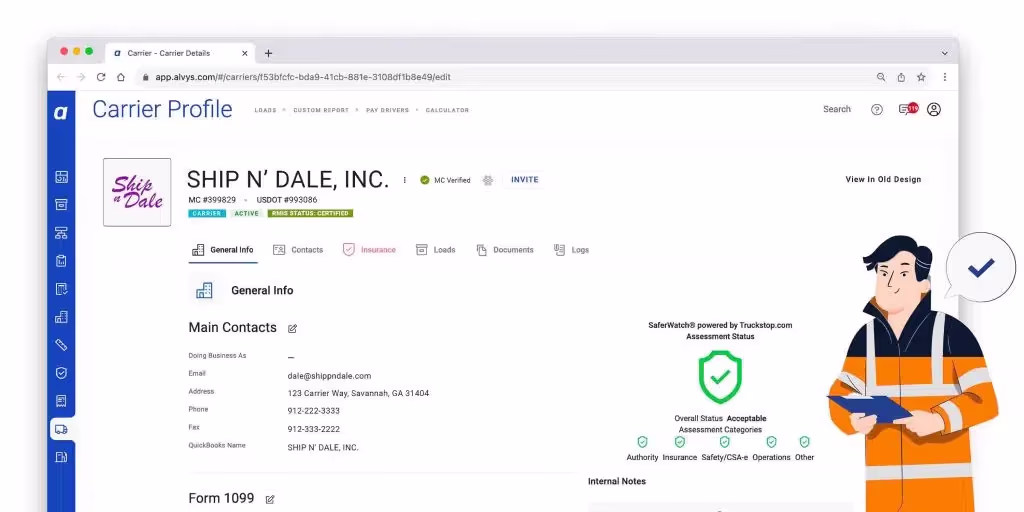Click the Safety/CSA-e assessment shield icon

pyautogui.click(x=724, y=442)
